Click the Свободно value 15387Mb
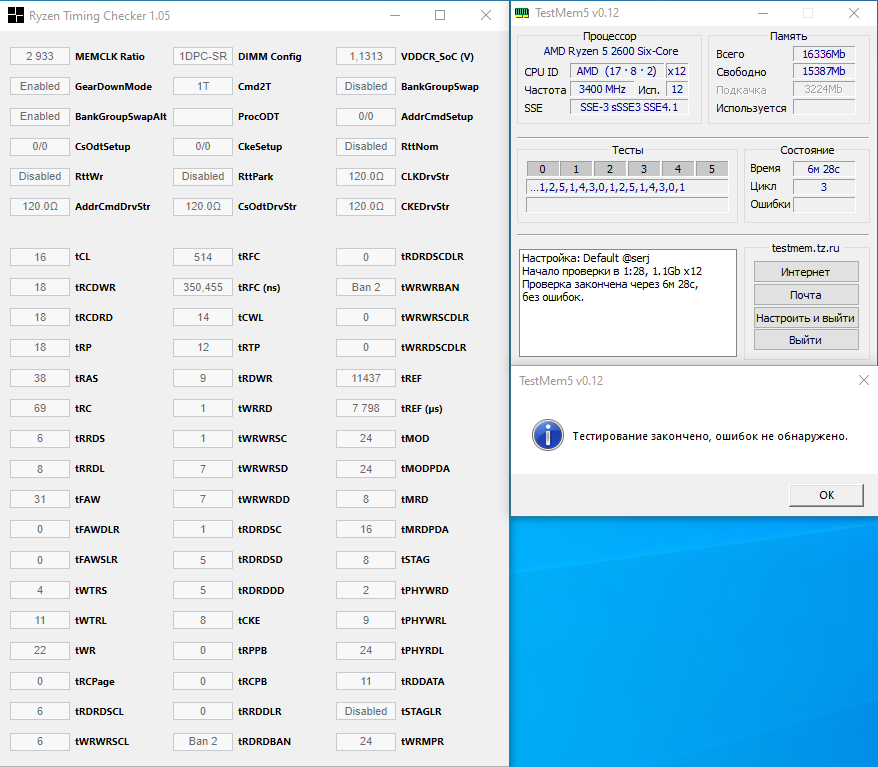878x767 pixels. tap(824, 71)
